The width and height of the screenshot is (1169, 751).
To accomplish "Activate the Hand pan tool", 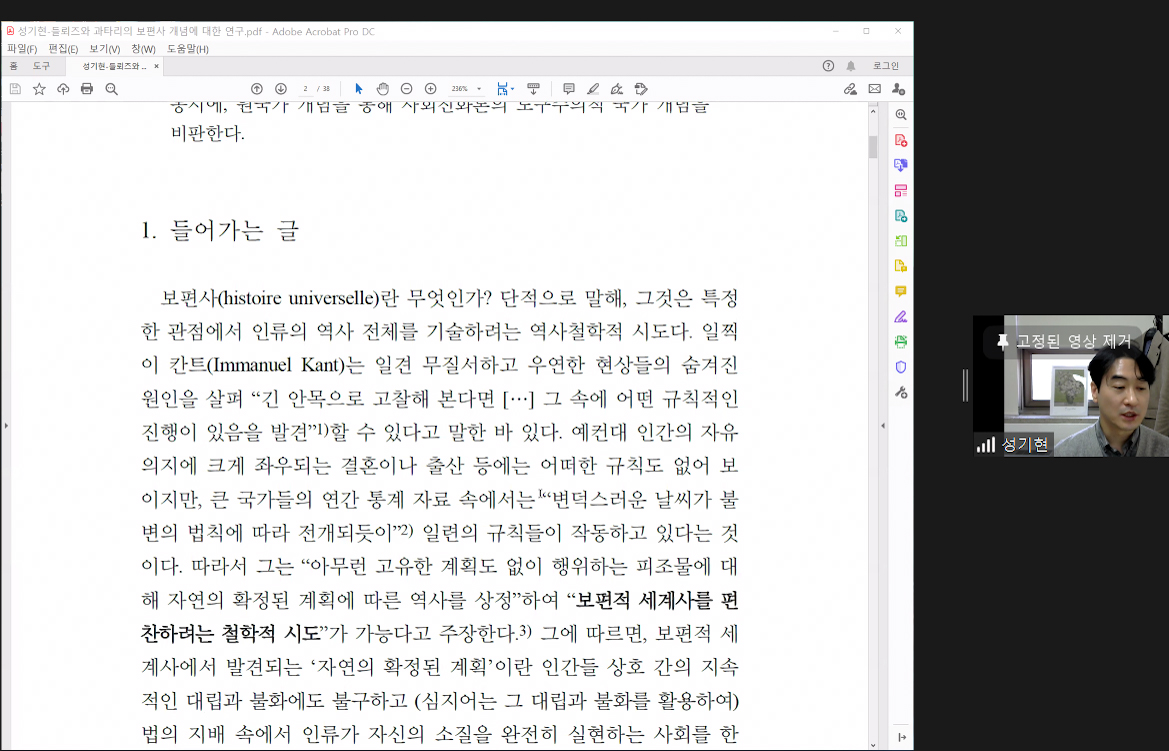I will [x=382, y=89].
